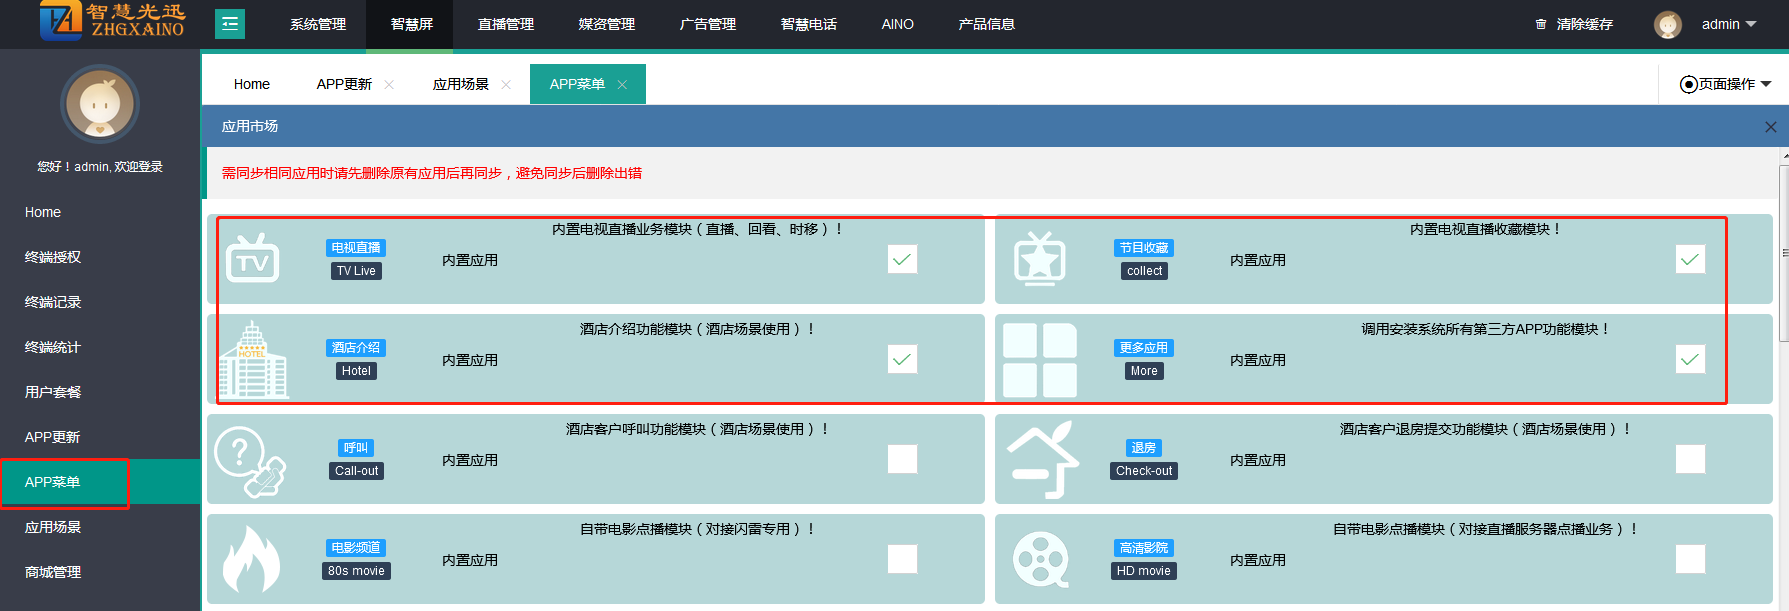Click the HD movie film reel icon
The image size is (1789, 611).
(1040, 560)
